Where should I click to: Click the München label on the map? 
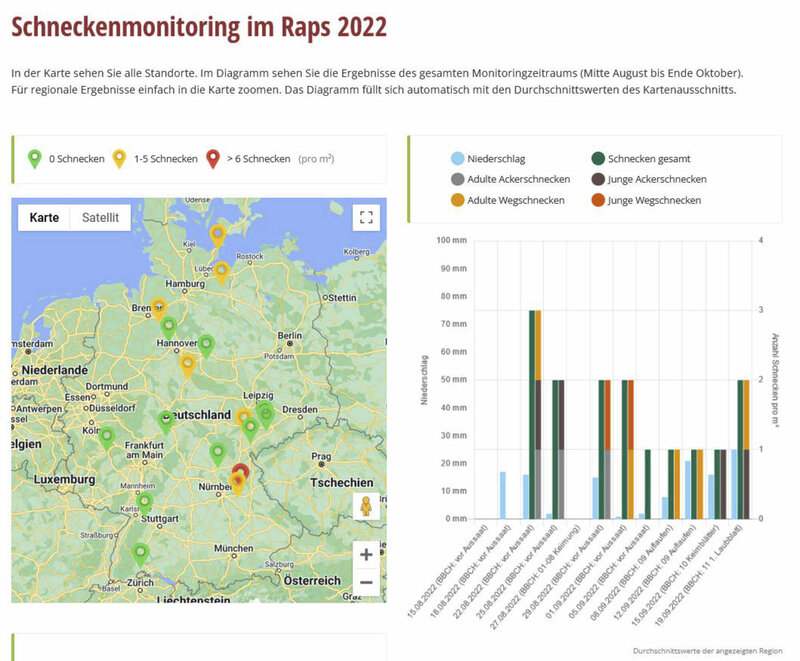234,548
